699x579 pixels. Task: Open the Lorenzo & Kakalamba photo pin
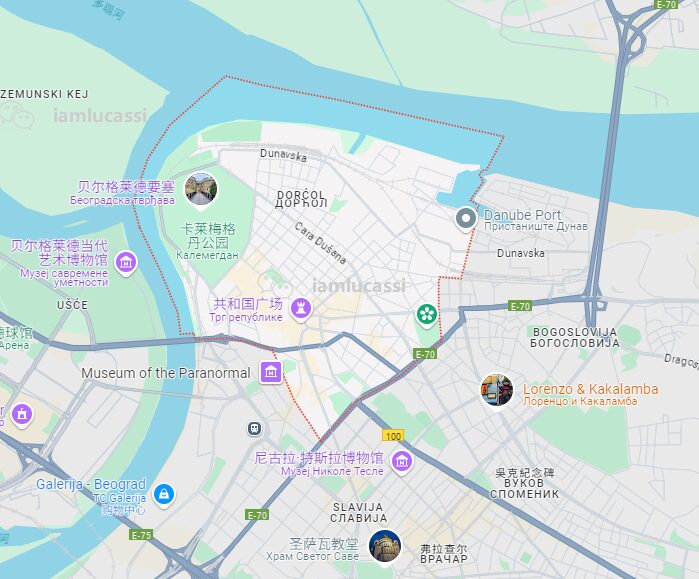click(x=497, y=391)
